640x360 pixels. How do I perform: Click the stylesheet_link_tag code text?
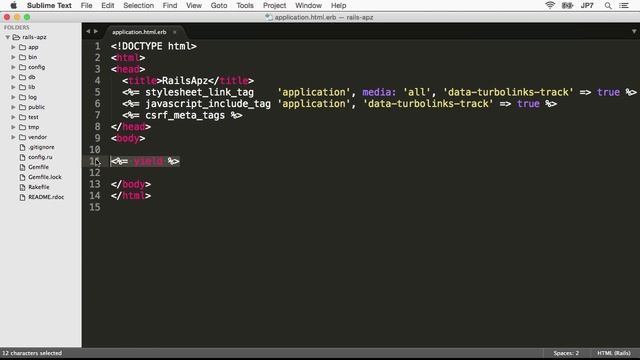pos(199,92)
